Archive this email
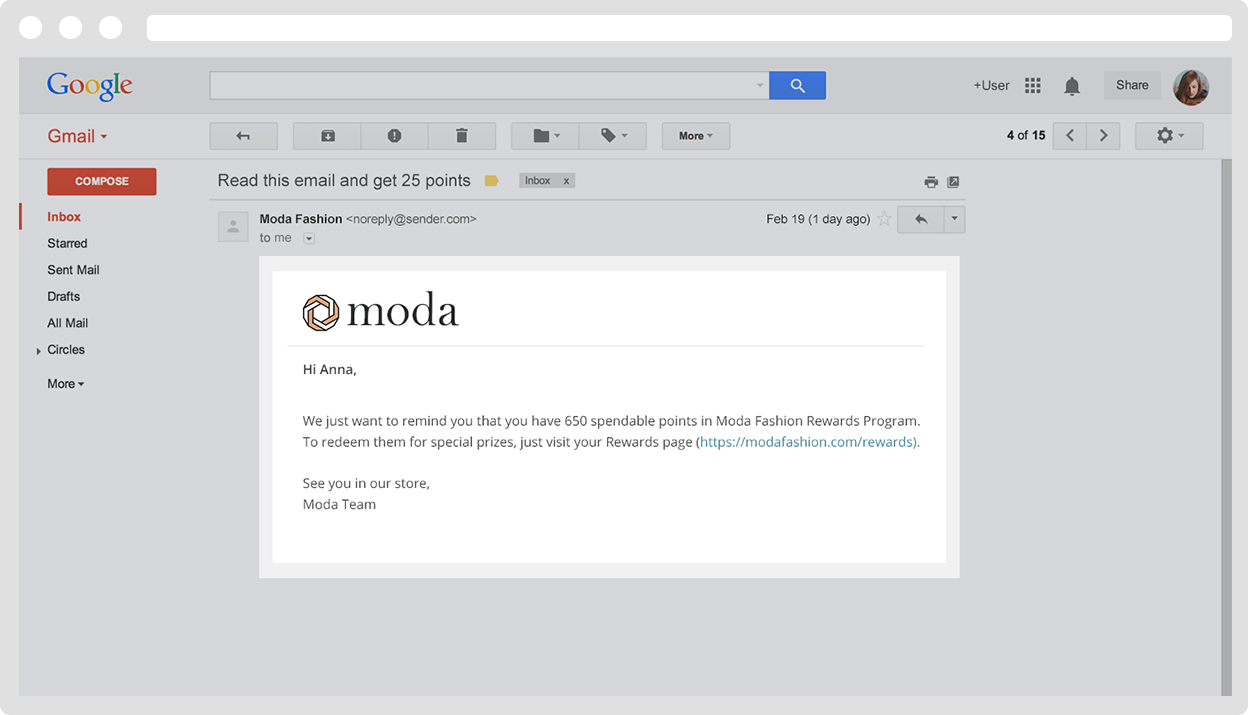The width and height of the screenshot is (1248, 715). tap(327, 136)
